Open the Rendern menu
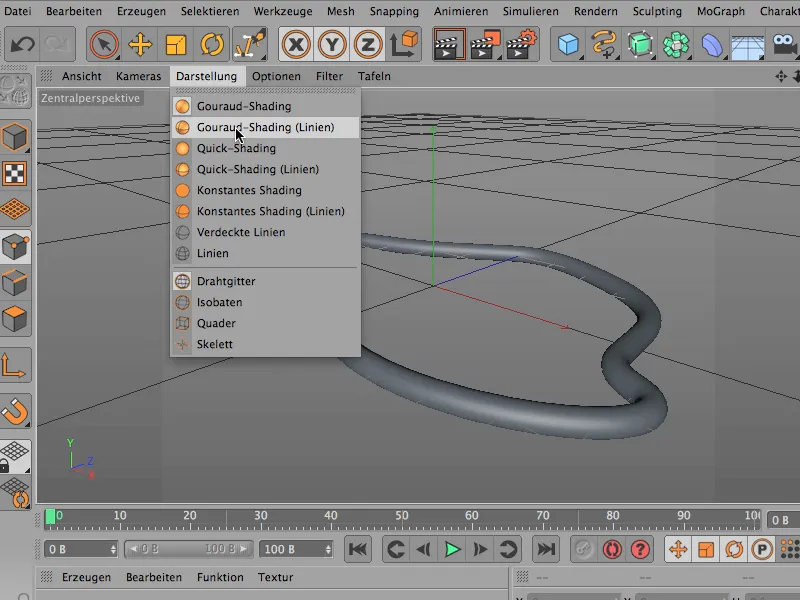800x600 pixels. click(x=595, y=11)
